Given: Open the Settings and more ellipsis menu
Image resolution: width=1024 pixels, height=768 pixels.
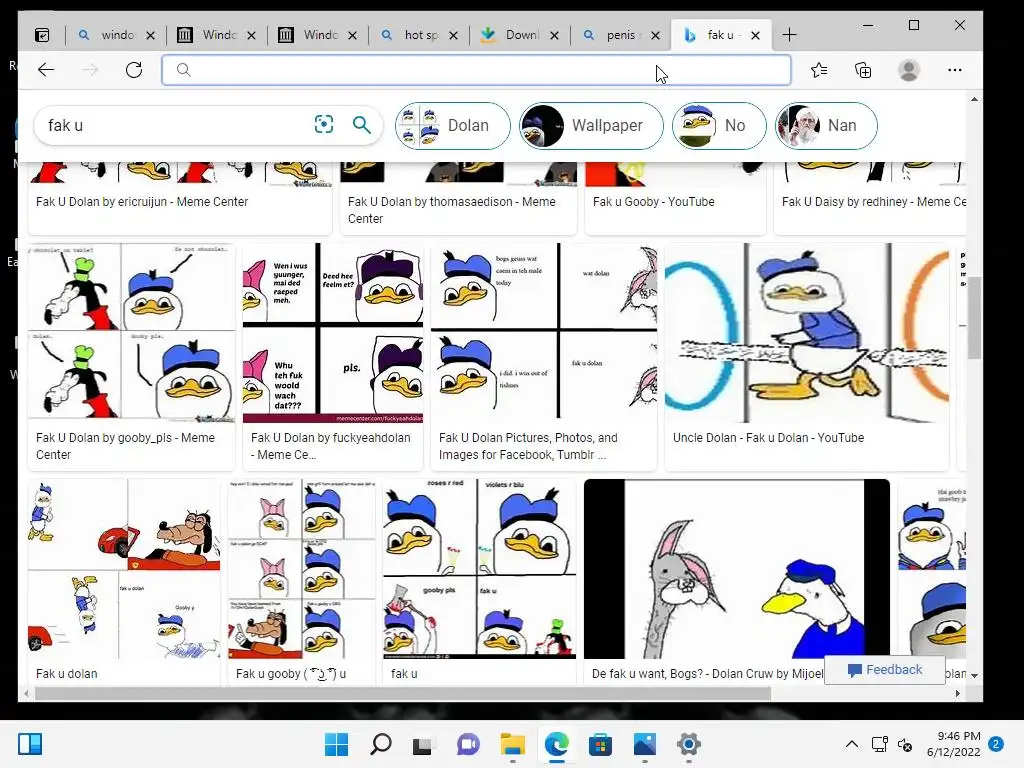Looking at the screenshot, I should coord(954,70).
